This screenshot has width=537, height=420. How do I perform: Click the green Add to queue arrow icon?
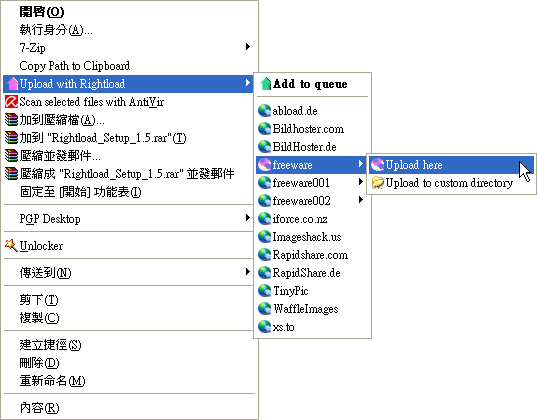265,84
